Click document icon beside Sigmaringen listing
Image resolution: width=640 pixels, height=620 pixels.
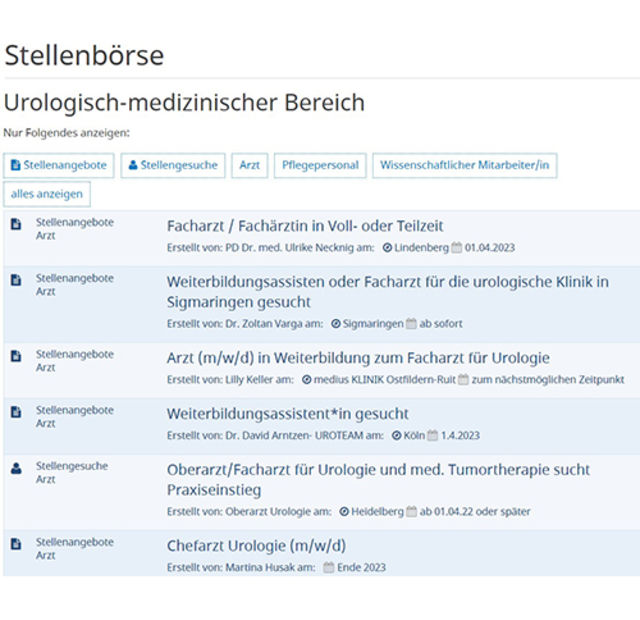tap(15, 280)
